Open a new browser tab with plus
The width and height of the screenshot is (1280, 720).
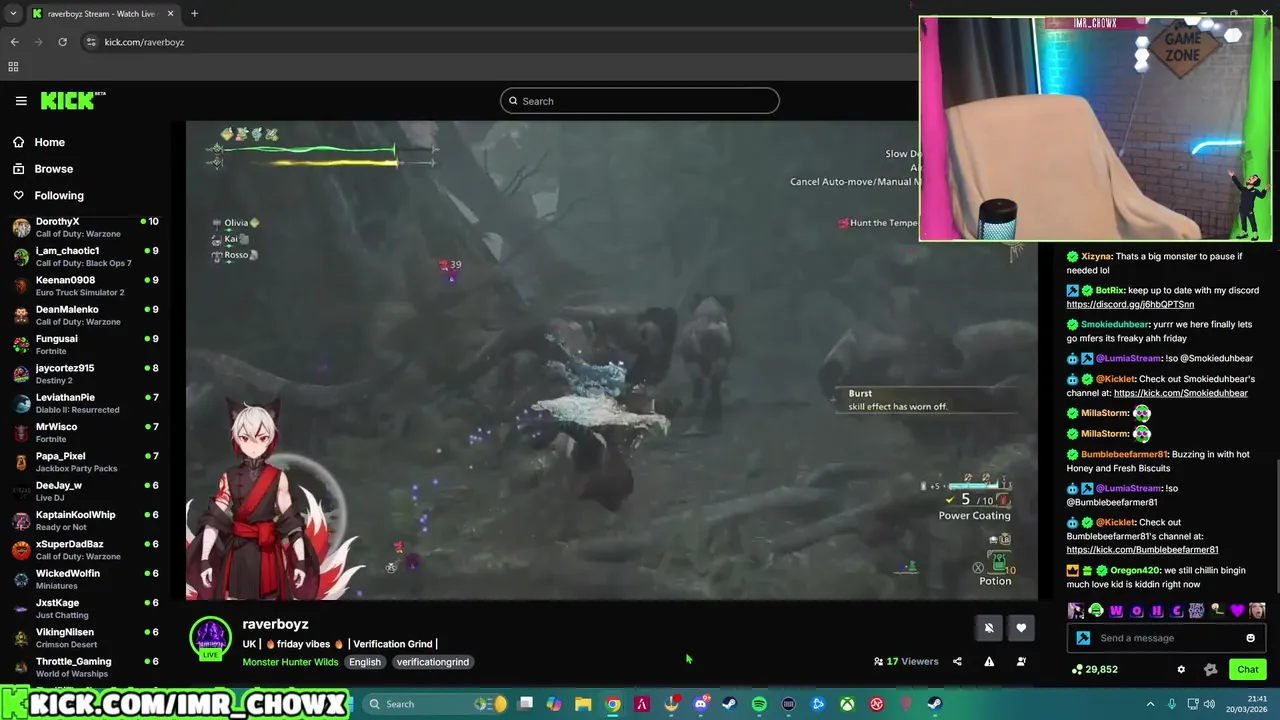pyautogui.click(x=194, y=14)
